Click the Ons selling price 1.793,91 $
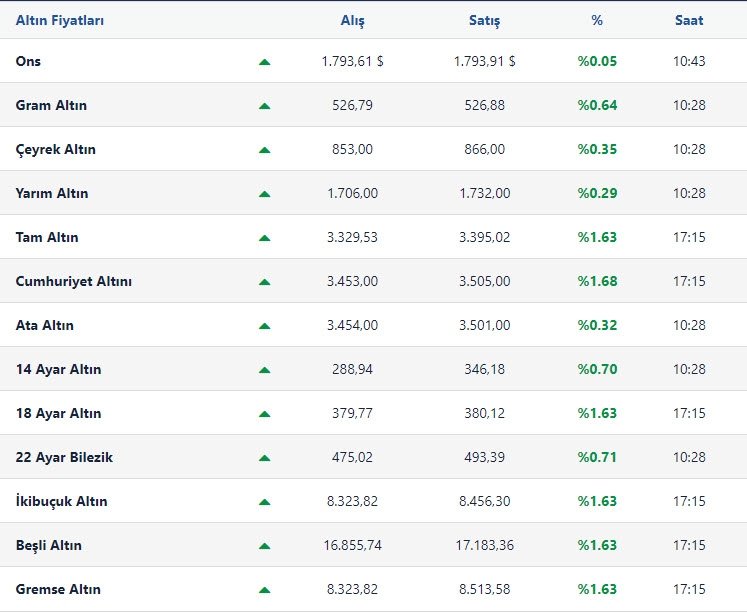Viewport: 747px width, 612px height. (x=485, y=61)
